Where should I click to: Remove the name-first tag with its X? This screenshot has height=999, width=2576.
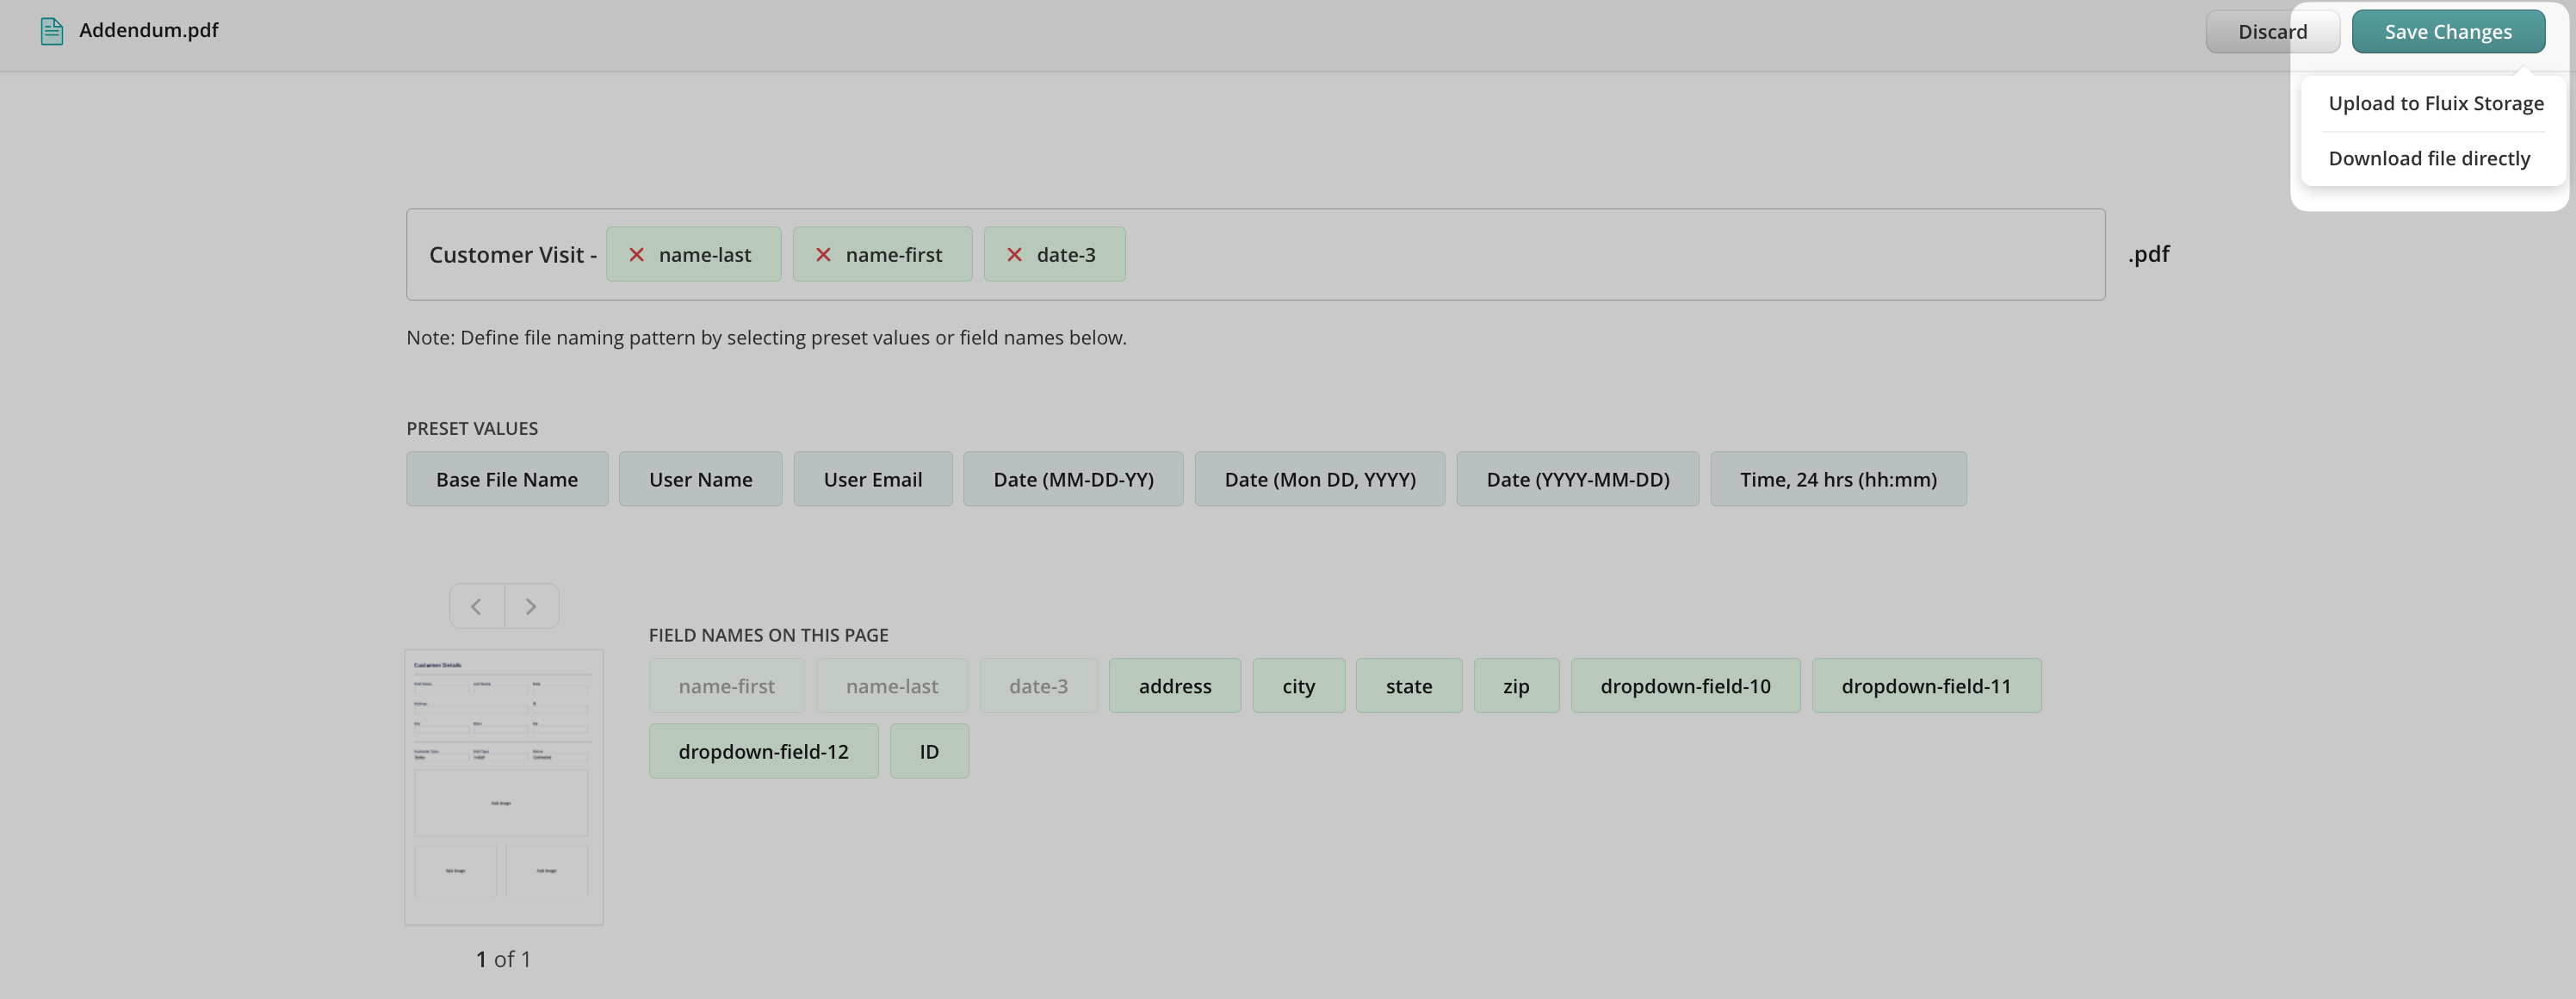(823, 255)
